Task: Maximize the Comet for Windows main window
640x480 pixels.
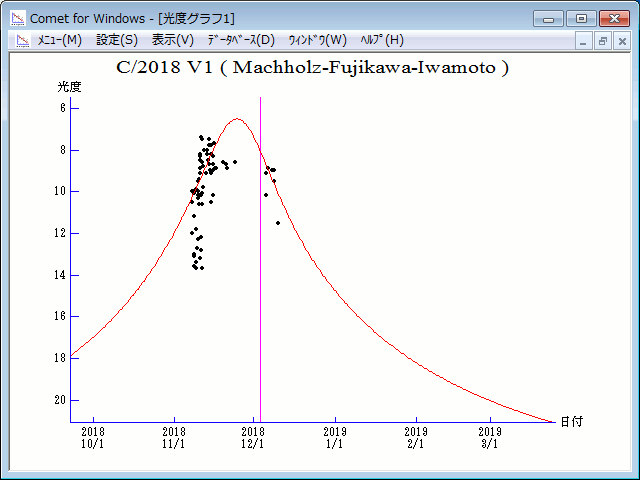Action: (580, 17)
